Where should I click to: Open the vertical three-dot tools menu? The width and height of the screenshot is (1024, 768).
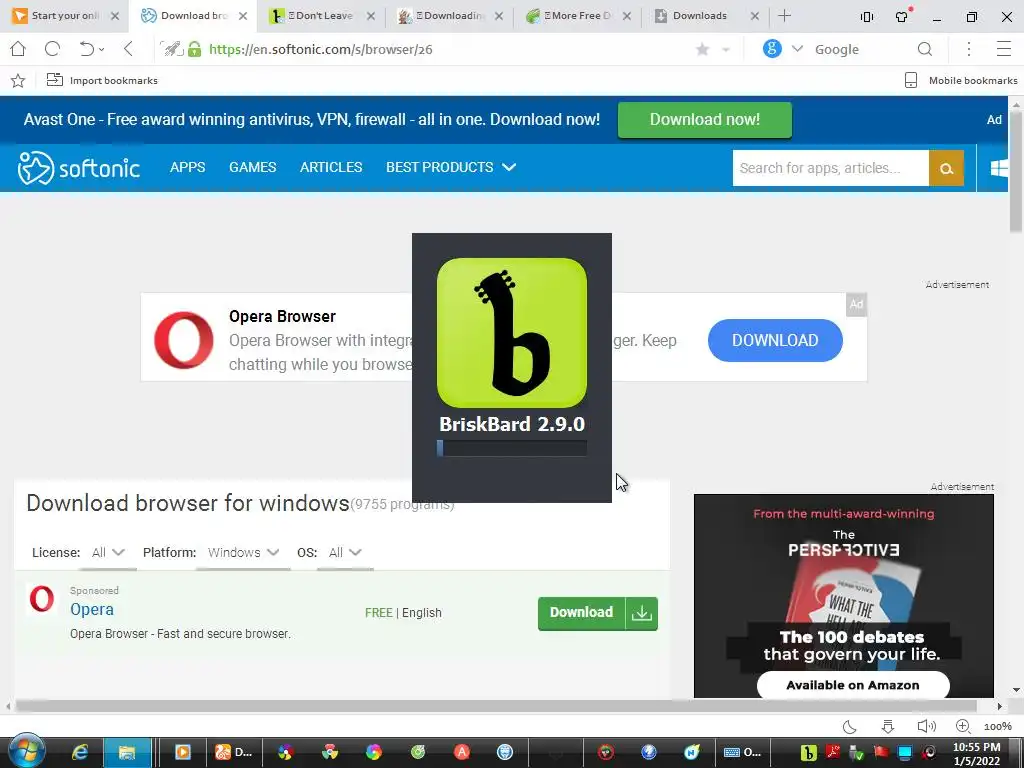[x=969, y=49]
